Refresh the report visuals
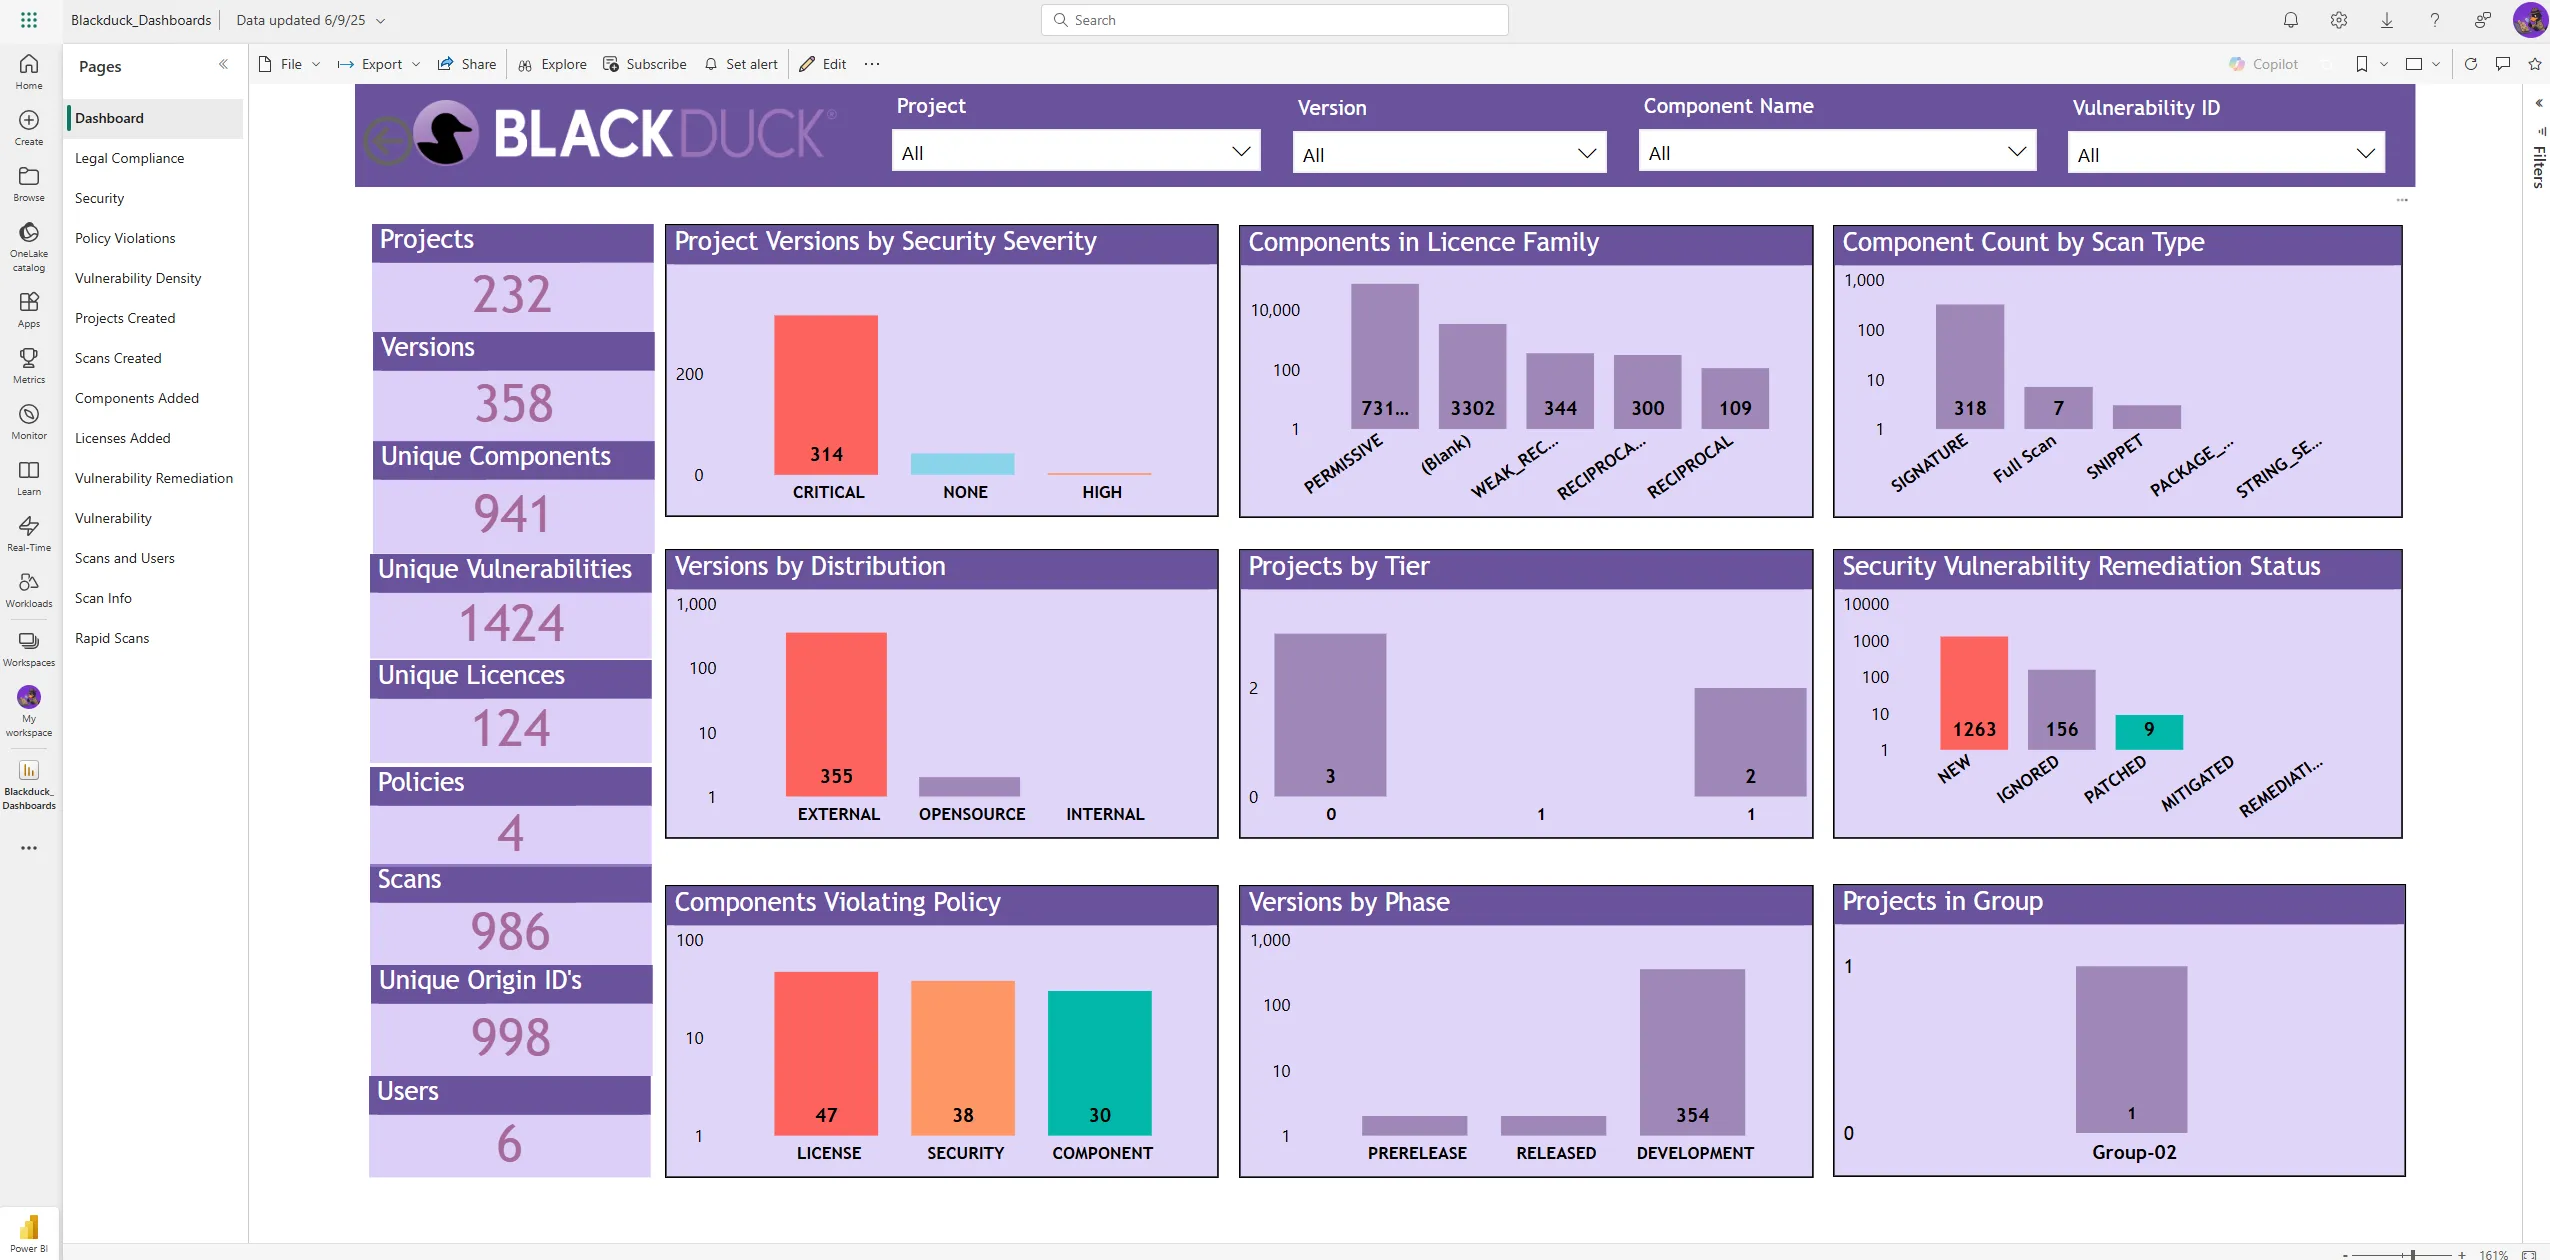This screenshot has width=2550, height=1260. [2471, 63]
